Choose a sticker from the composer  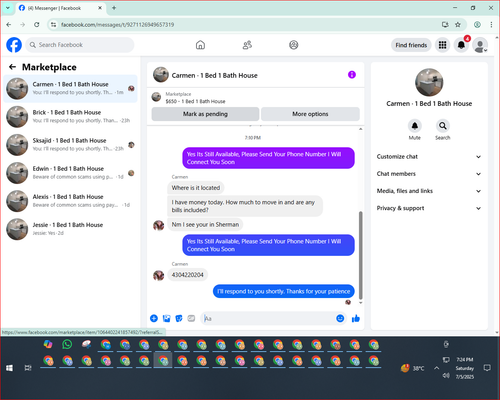[x=179, y=318]
